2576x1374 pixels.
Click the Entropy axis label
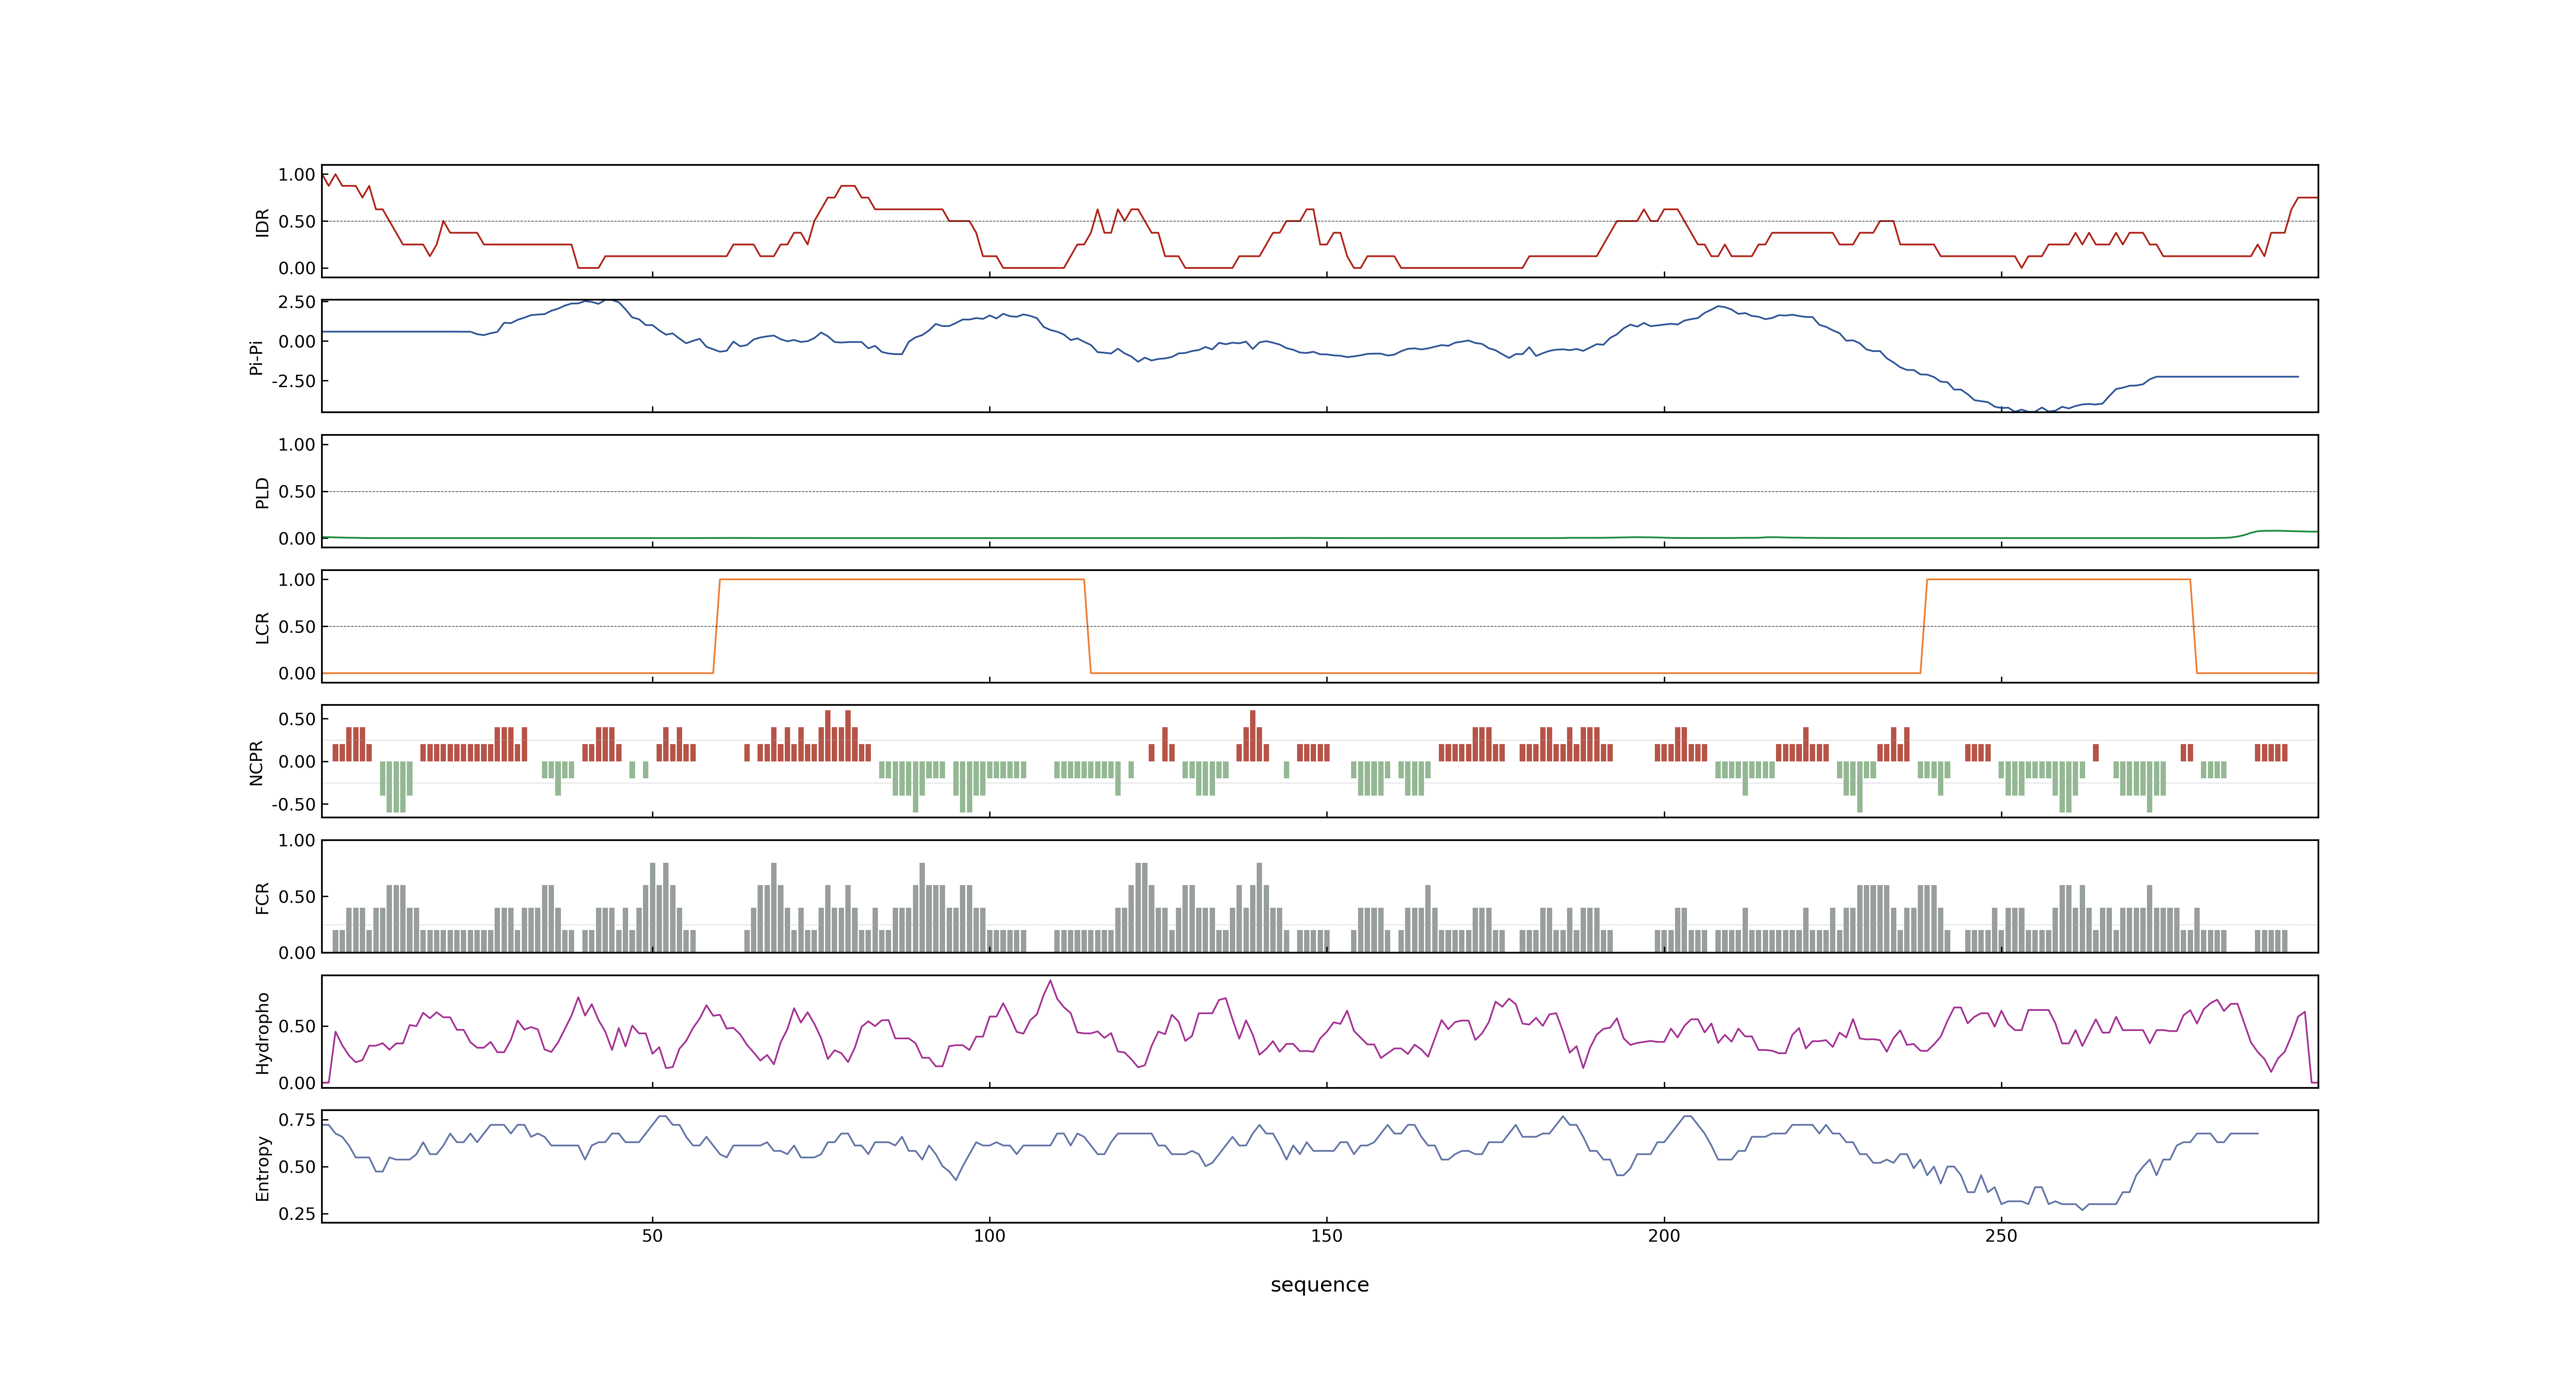coord(262,1167)
